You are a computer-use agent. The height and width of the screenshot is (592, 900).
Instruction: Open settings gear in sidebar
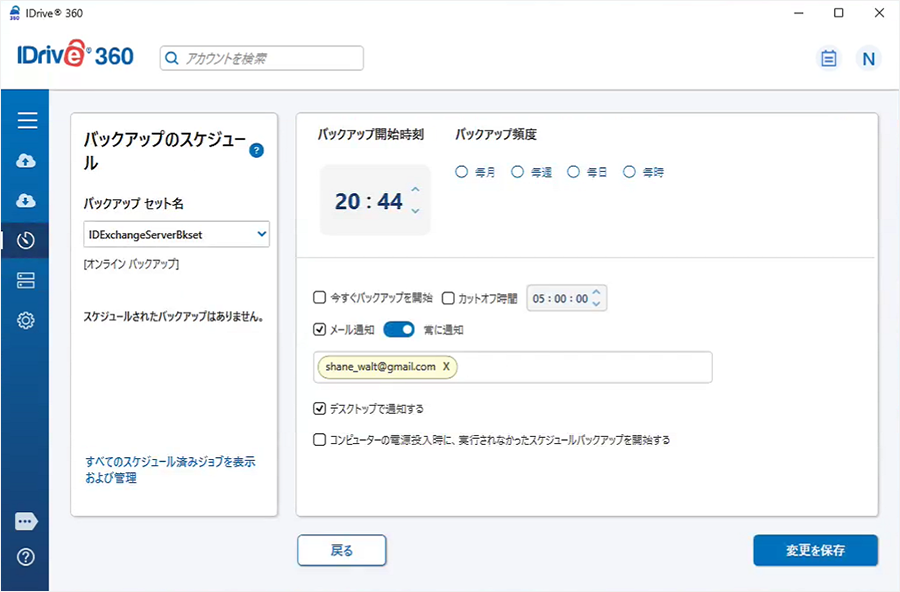pyautogui.click(x=27, y=321)
